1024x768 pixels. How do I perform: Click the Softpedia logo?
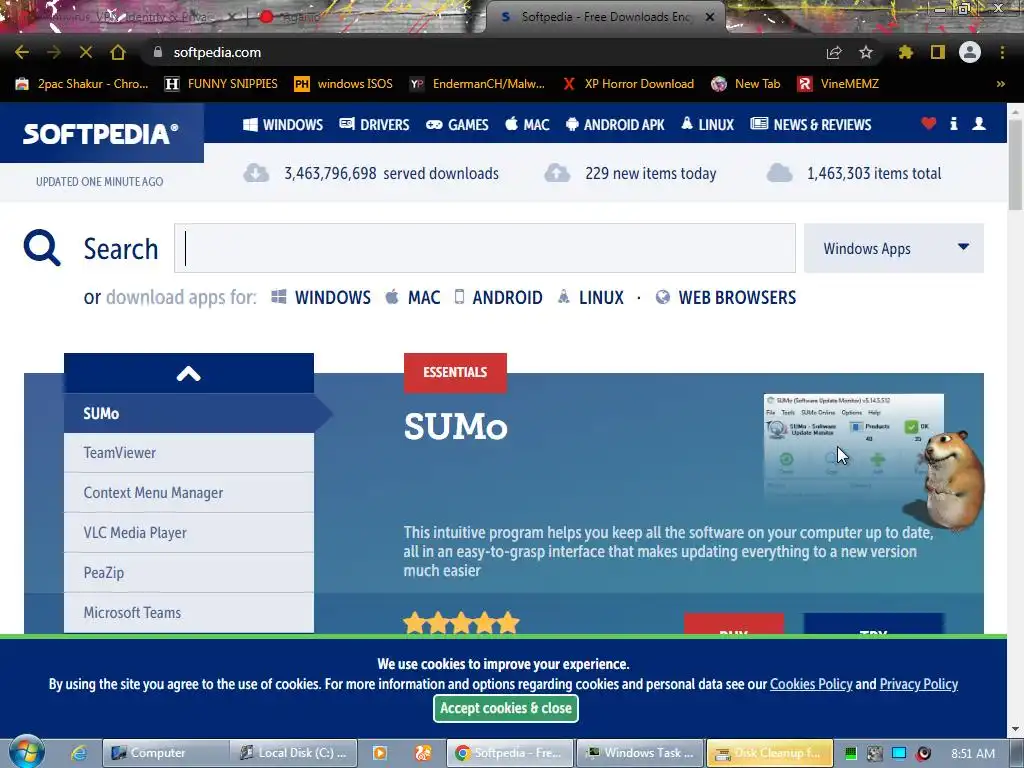coord(101,133)
